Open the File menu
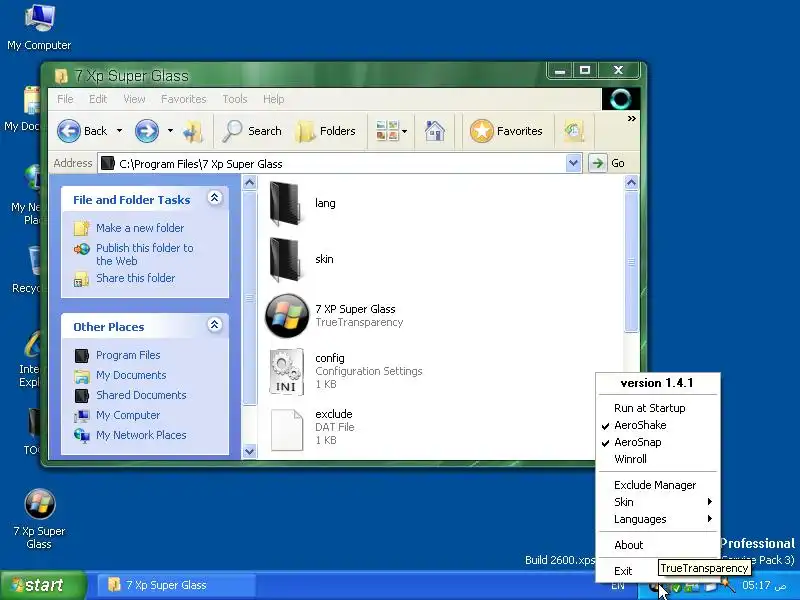800x600 pixels. [x=65, y=99]
